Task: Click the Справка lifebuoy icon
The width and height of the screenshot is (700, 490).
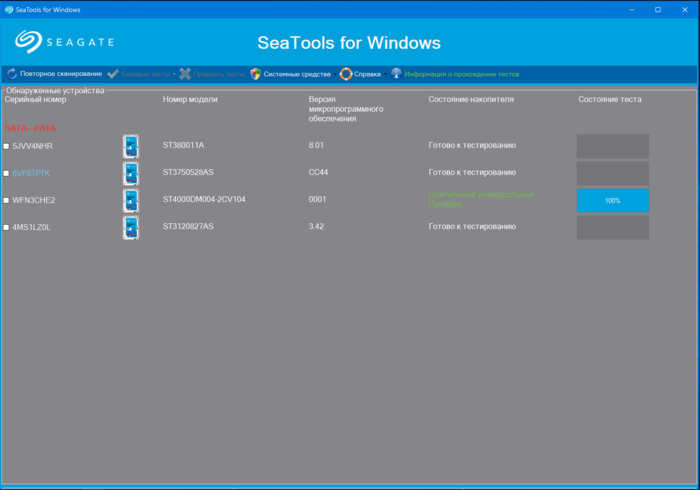Action: [x=346, y=74]
